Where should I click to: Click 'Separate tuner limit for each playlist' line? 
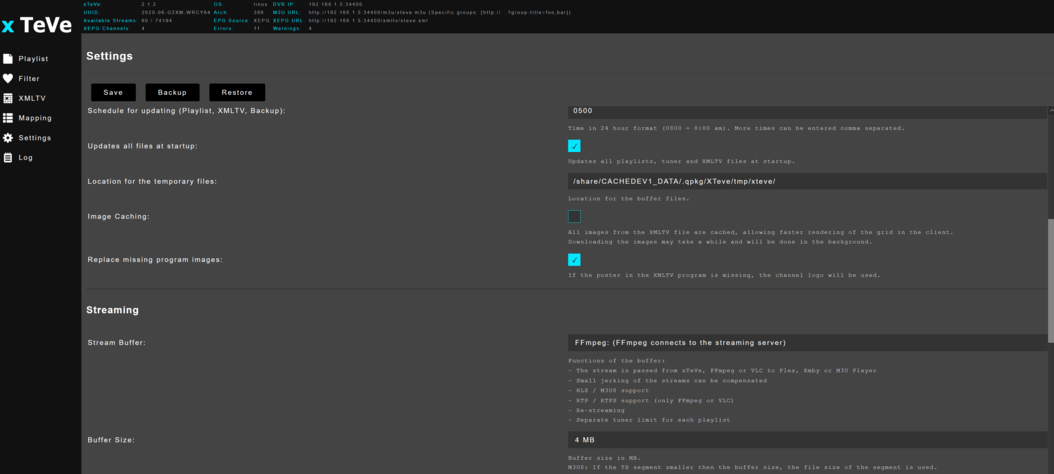(649, 420)
